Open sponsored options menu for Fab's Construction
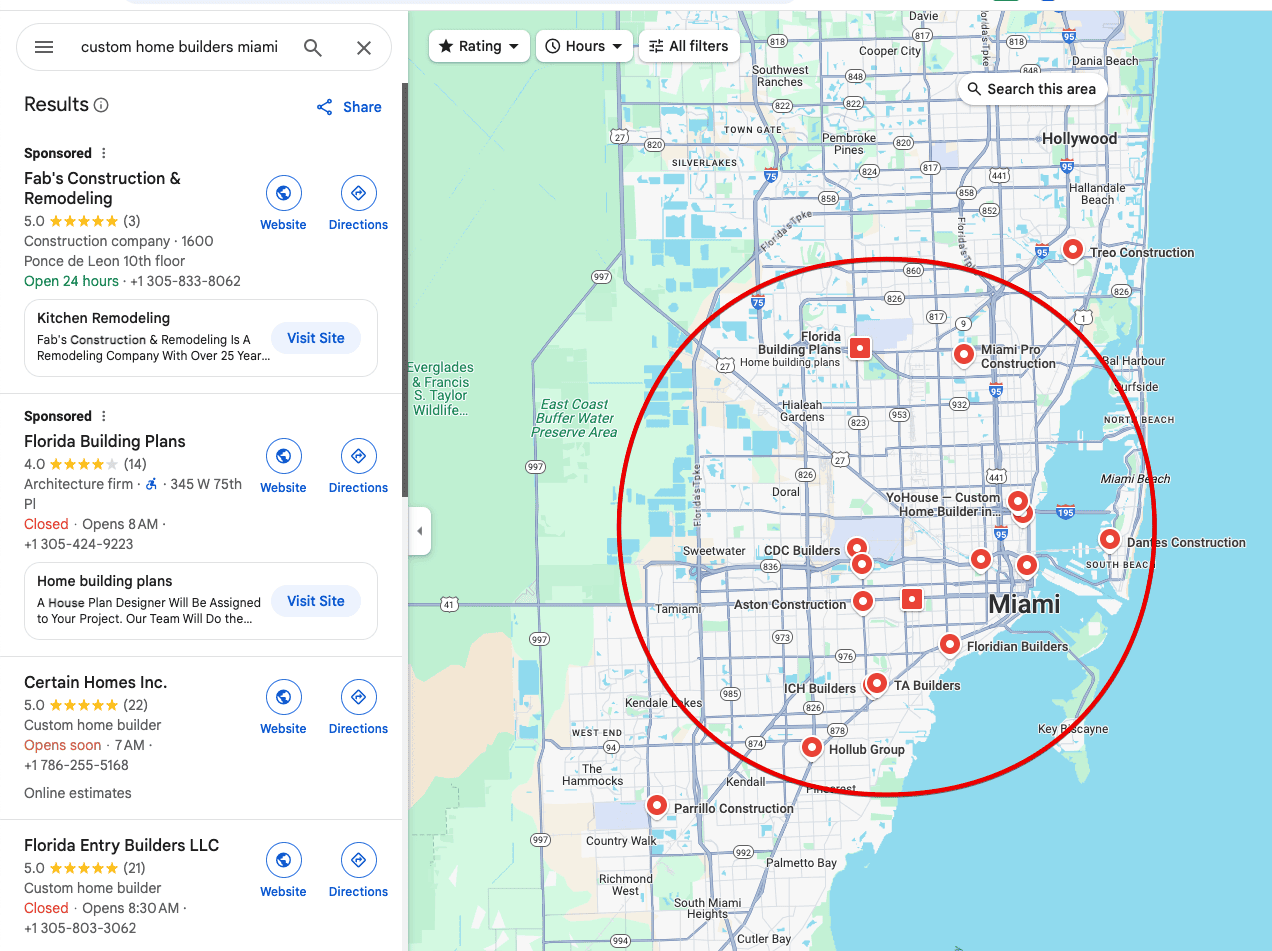 [x=103, y=153]
